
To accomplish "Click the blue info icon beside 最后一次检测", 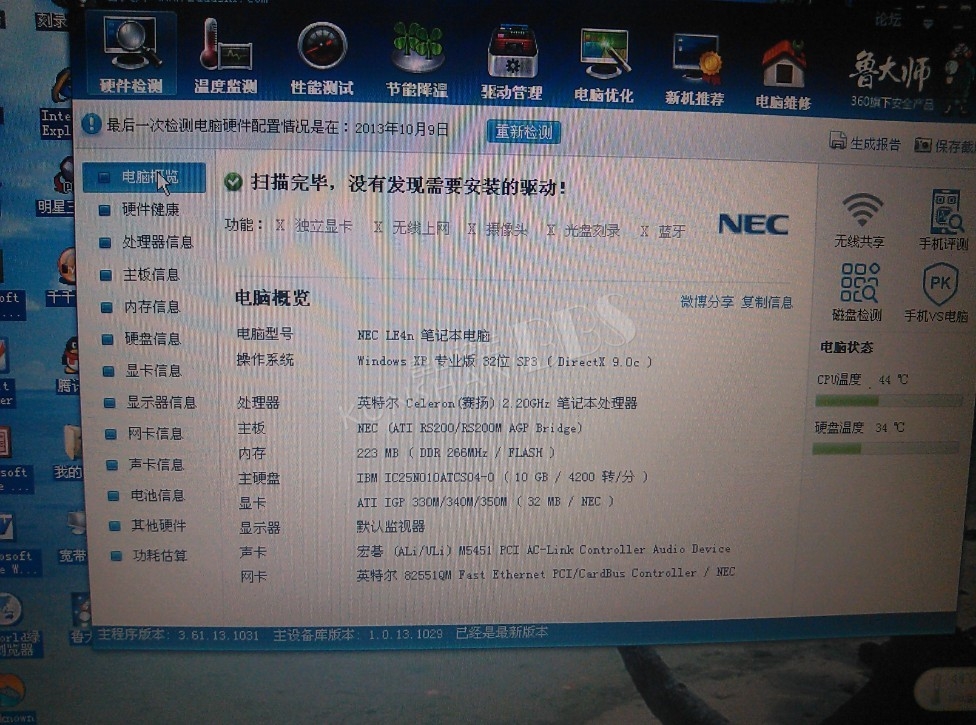I will 92,124.
